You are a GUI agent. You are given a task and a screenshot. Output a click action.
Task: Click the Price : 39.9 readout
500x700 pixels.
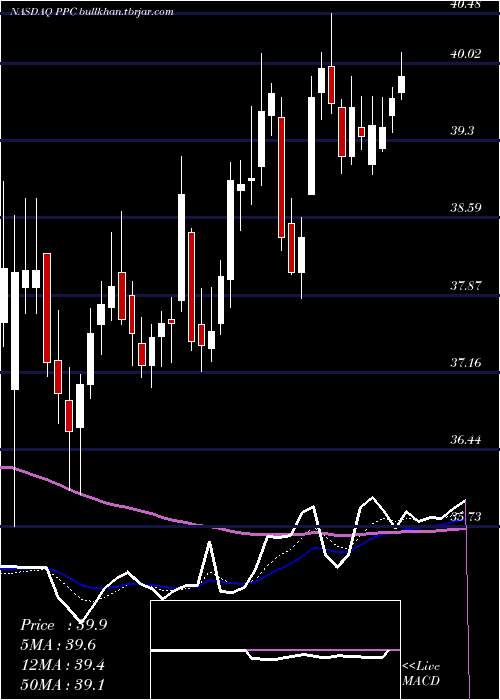pos(63,625)
